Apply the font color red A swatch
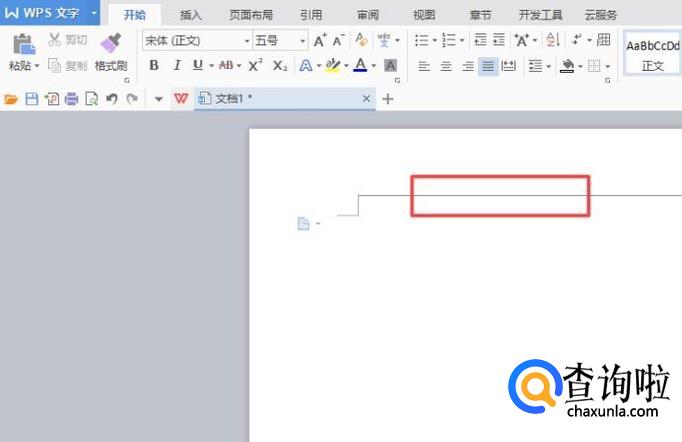The image size is (682, 442). 359,65
